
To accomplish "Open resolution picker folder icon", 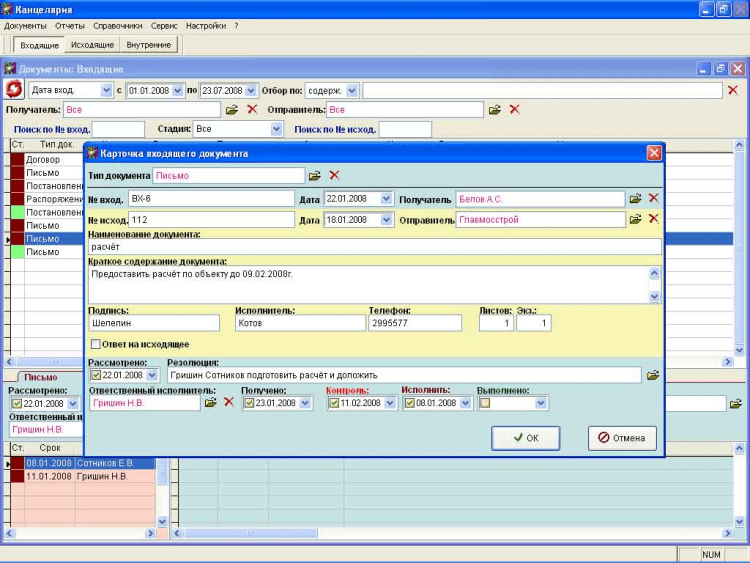I will tap(653, 375).
